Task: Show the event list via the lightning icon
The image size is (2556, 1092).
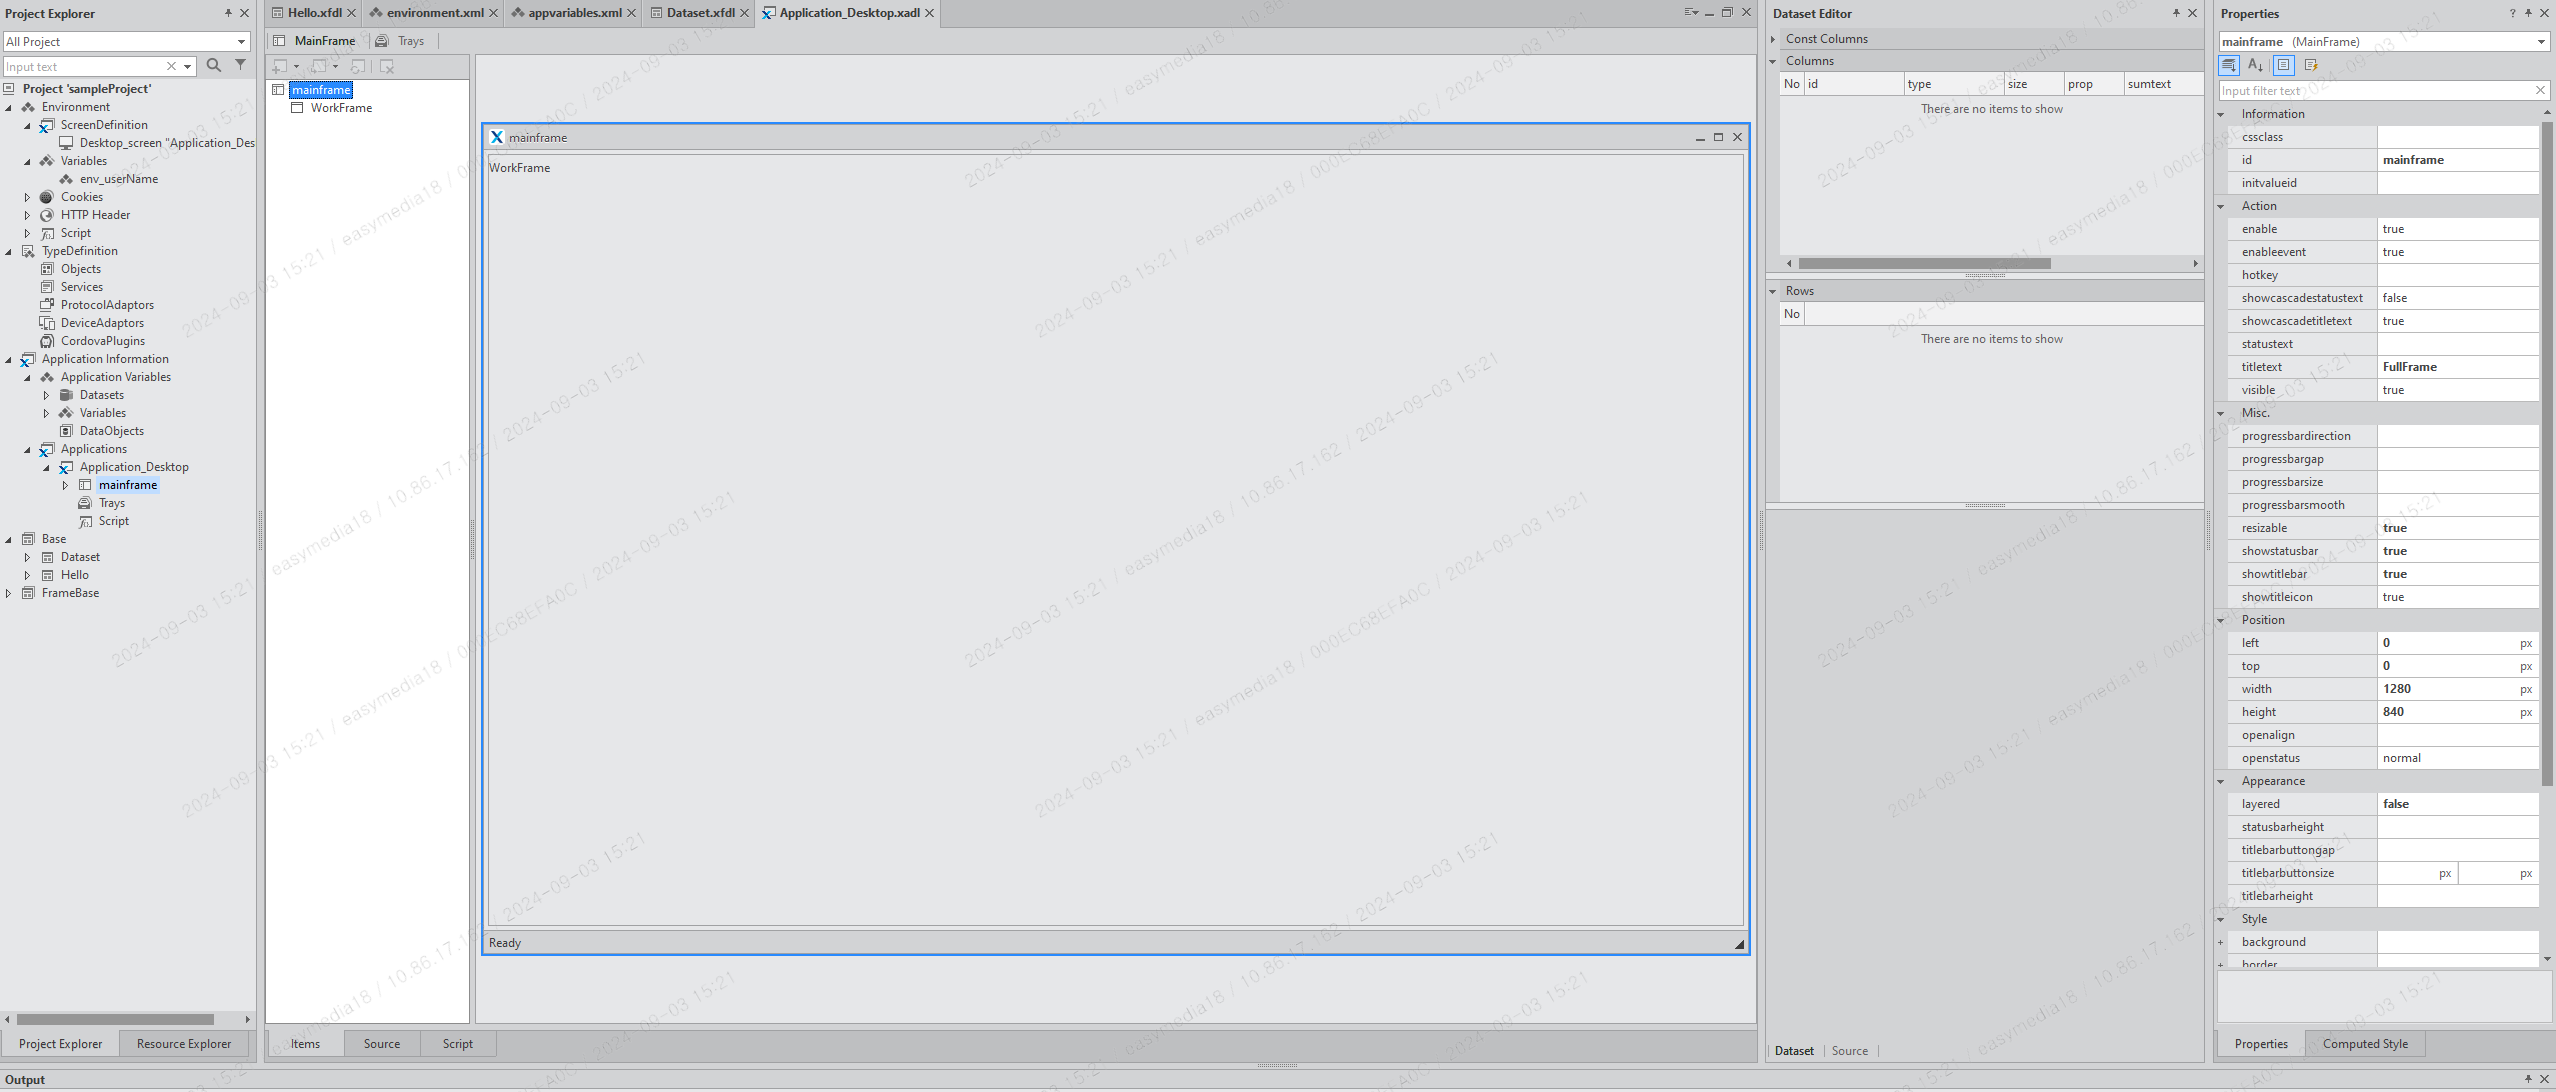Action: coord(2311,65)
